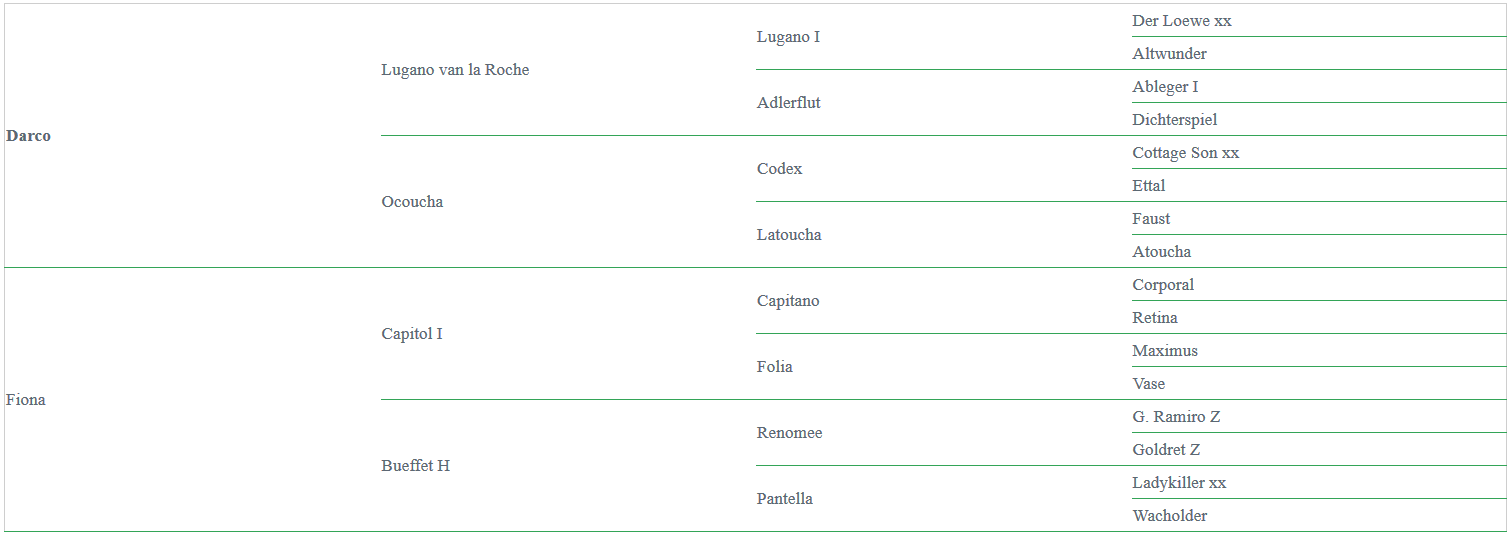
Task: Open Lugano van la Roche entry
Action: click(455, 70)
